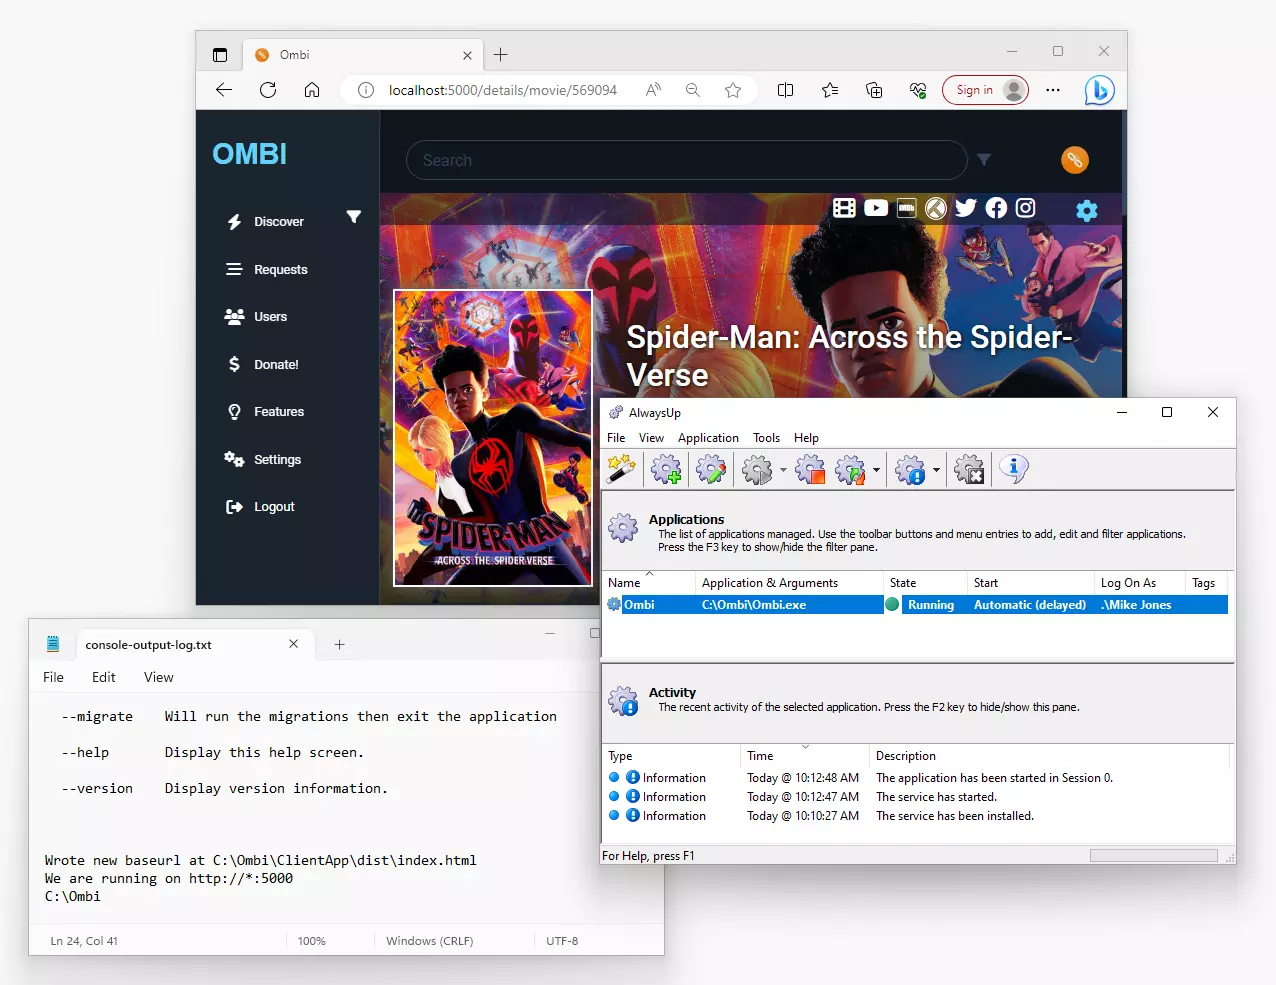Screen dimensions: 1276x985
Task: Click the Read aloud icon in address bar
Action: pos(653,90)
